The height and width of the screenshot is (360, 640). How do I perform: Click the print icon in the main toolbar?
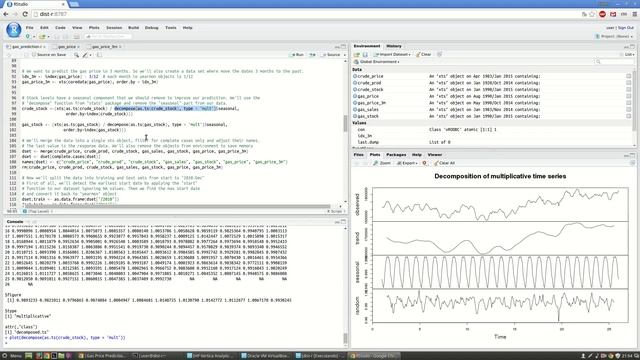(76, 36)
